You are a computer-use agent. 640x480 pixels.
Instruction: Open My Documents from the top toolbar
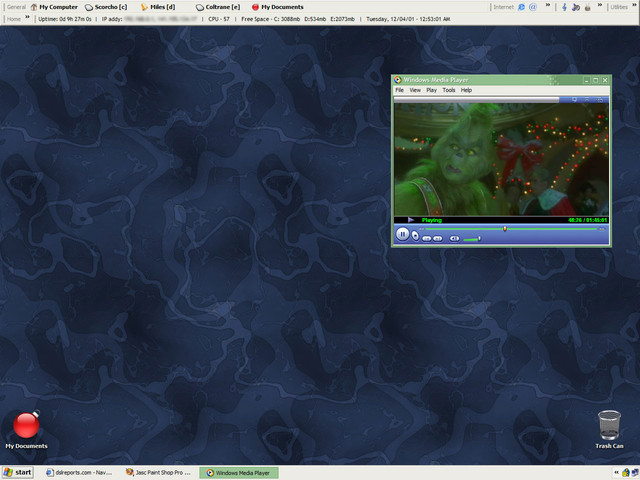[278, 7]
